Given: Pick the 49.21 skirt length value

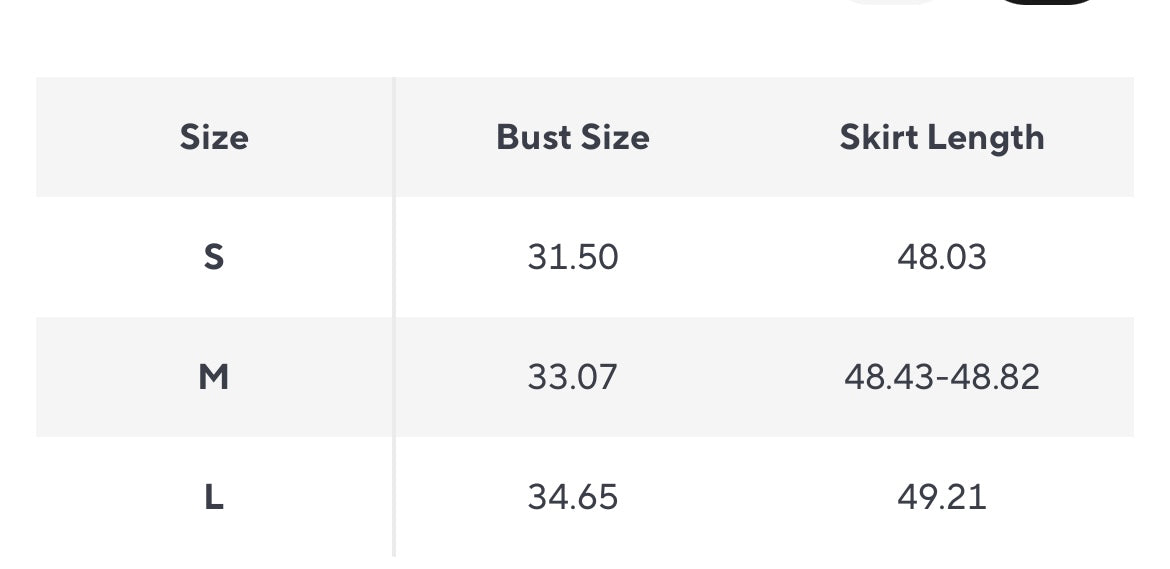Looking at the screenshot, I should pos(941,497).
